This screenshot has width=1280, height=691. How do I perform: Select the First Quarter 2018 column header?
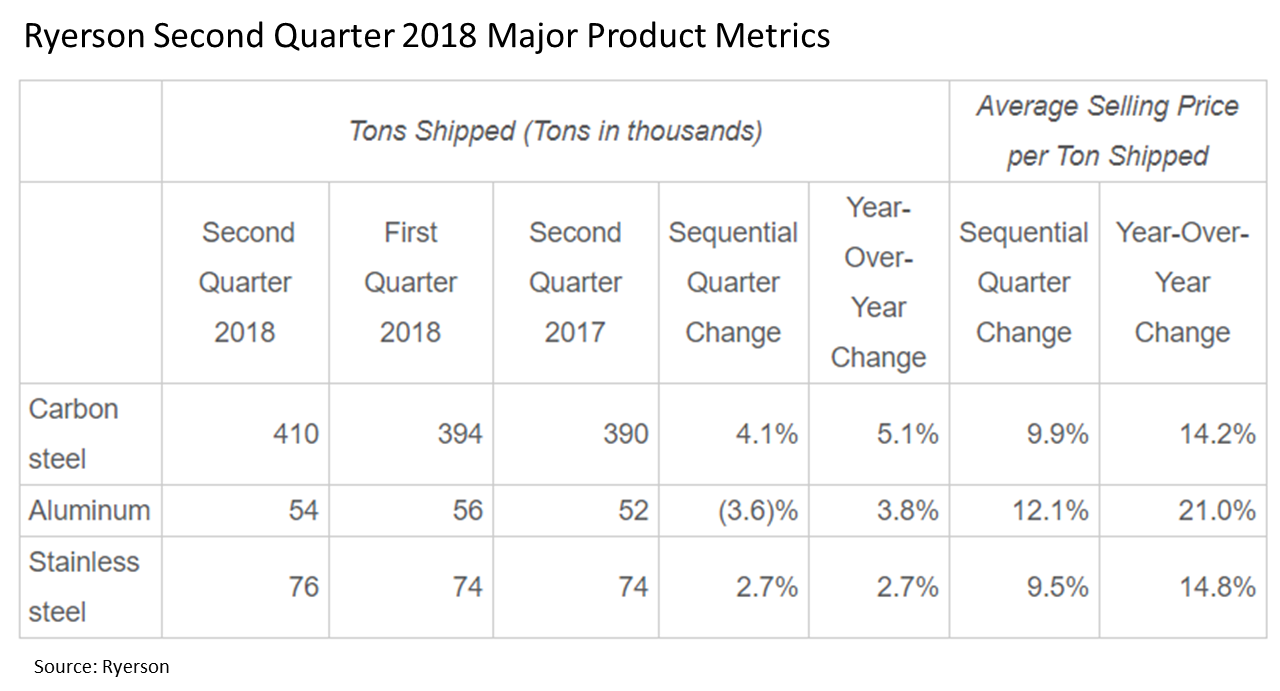[x=411, y=282]
